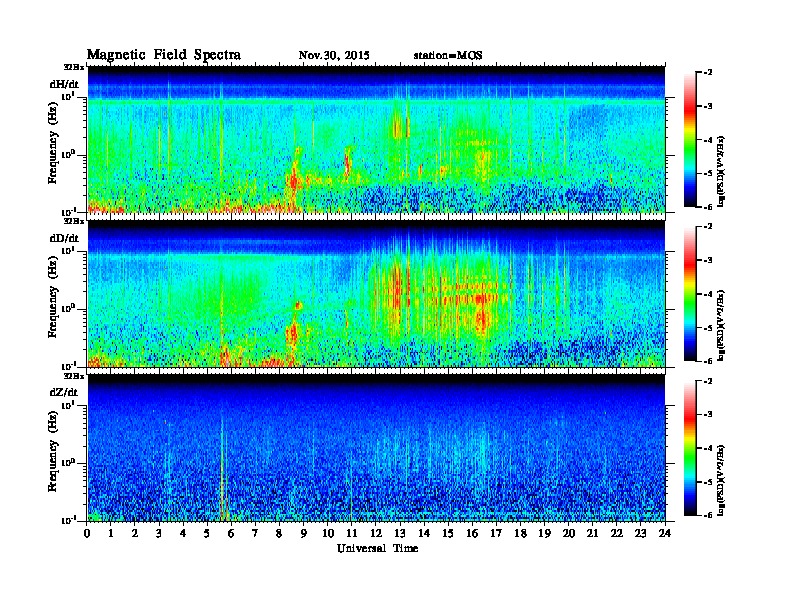Image resolution: width=792 pixels, height=612 pixels.
Task: Click the log(PSD) label beside dH/dt color bar
Action: (x=722, y=171)
